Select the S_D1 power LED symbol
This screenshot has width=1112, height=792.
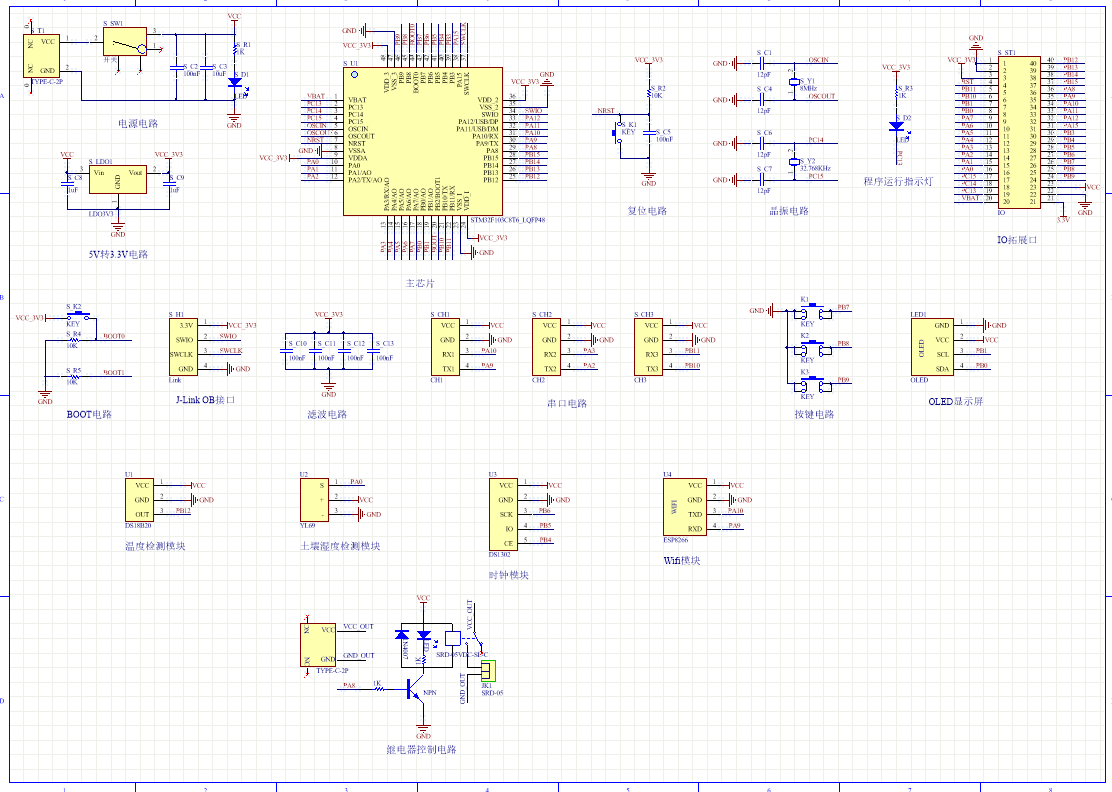click(x=235, y=82)
